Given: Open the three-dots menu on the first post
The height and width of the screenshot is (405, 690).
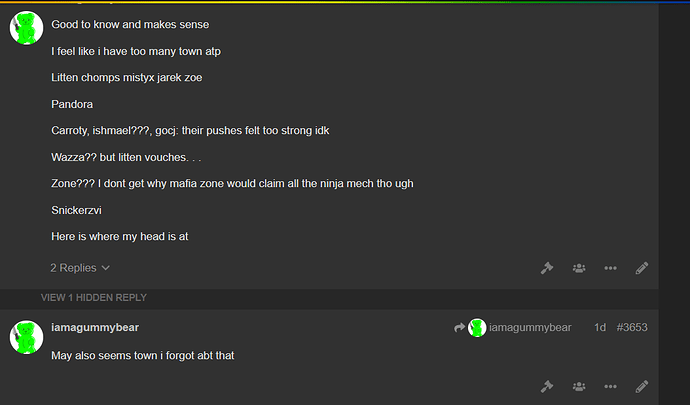Looking at the screenshot, I should [x=610, y=268].
